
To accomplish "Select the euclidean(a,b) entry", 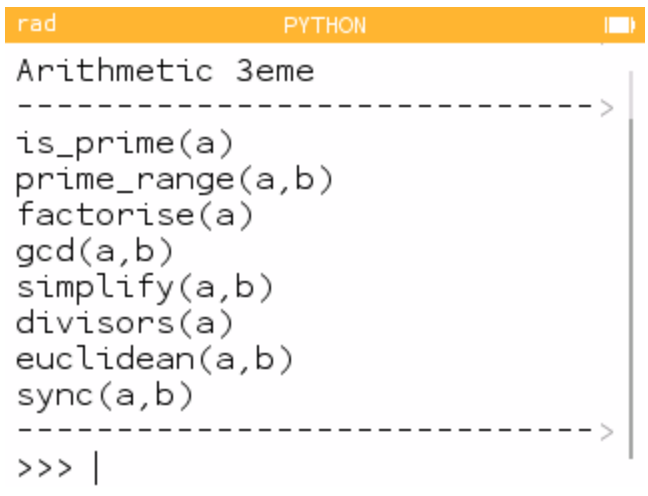I will tap(155, 359).
